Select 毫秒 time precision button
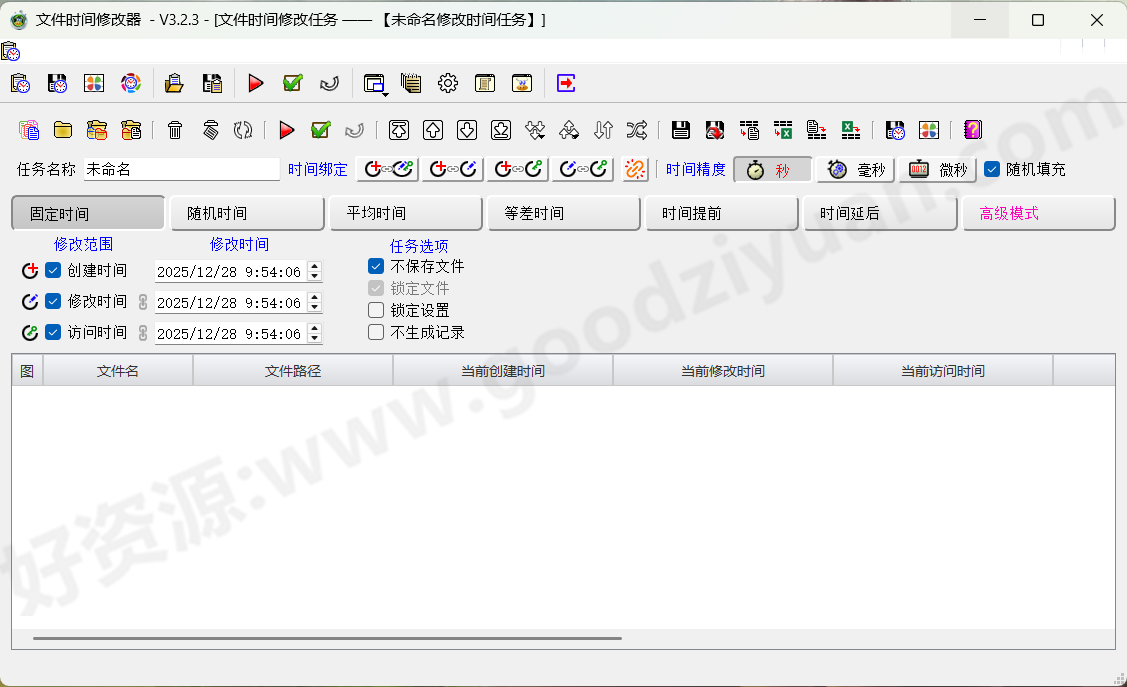This screenshot has width=1127, height=687. point(855,169)
